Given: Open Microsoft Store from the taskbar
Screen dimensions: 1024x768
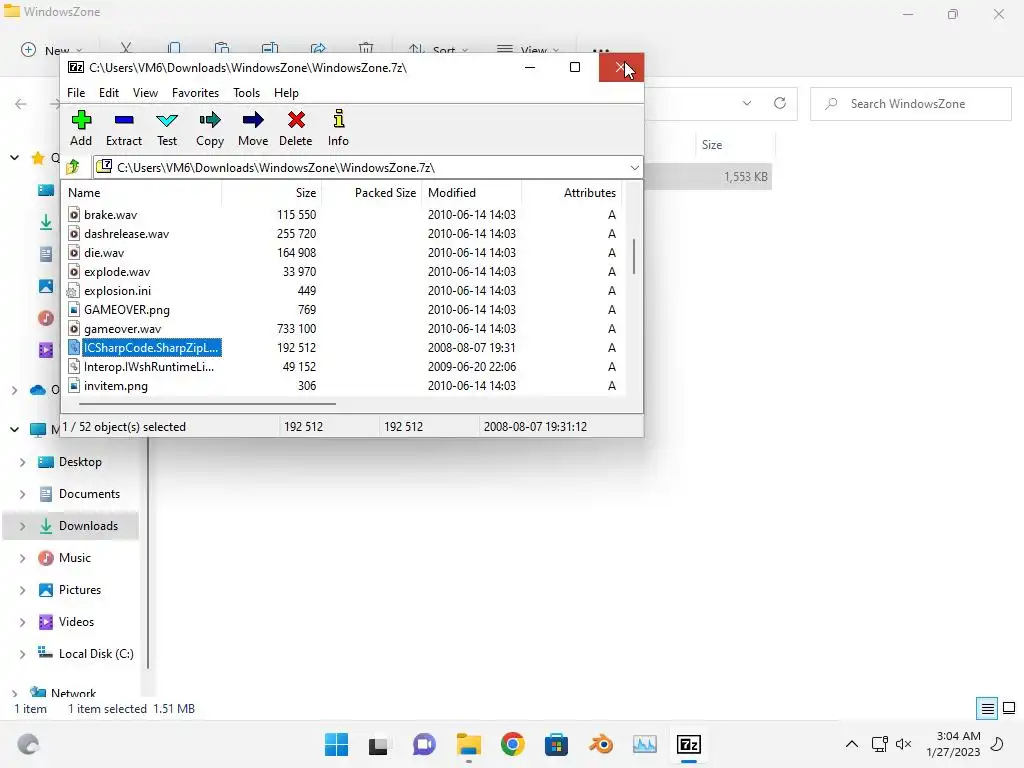Looking at the screenshot, I should click(556, 744).
